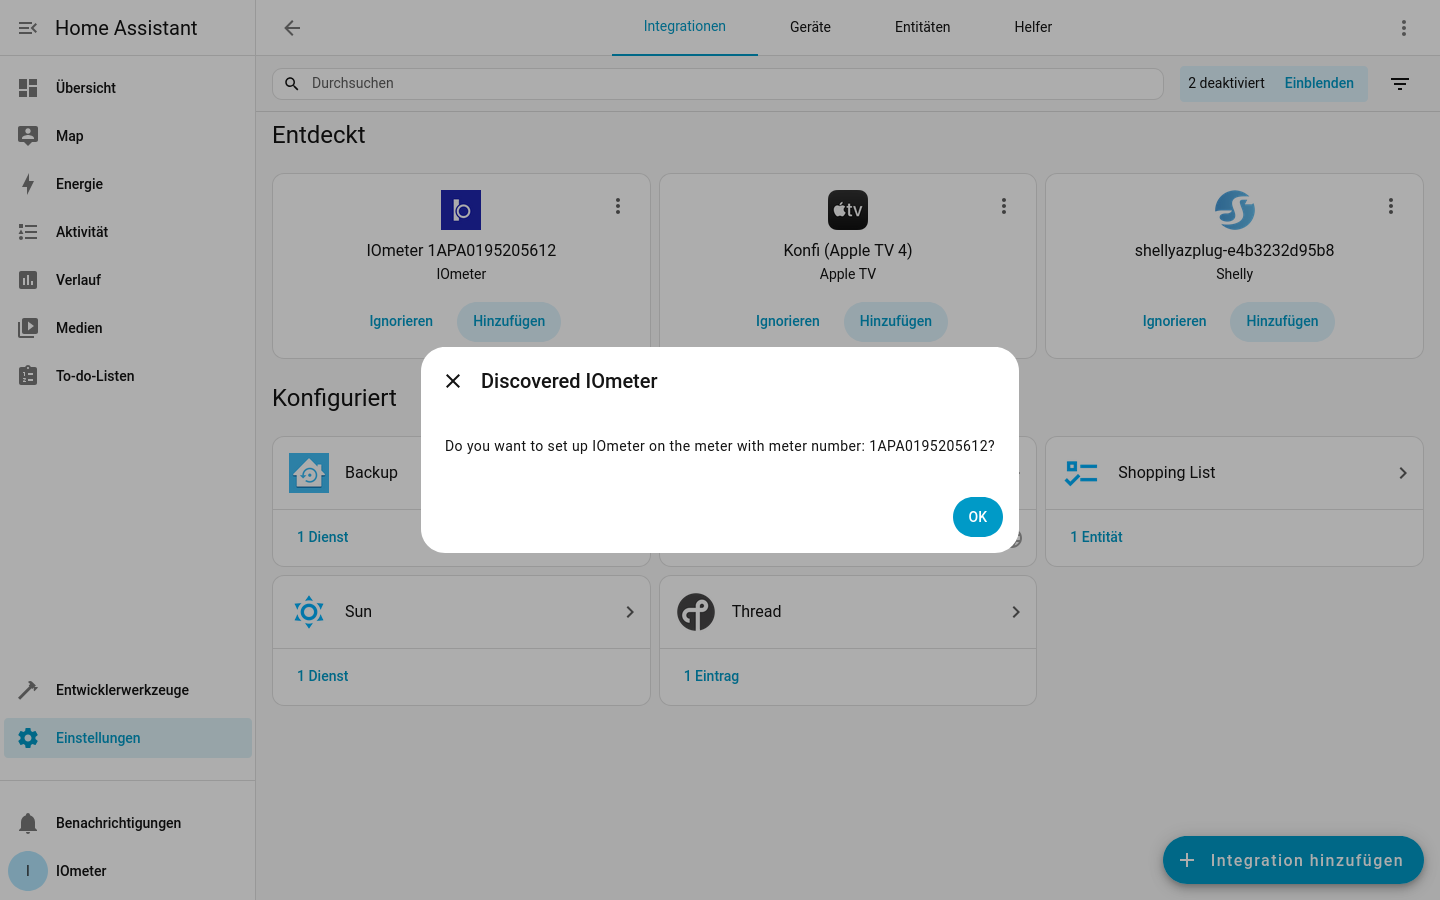Confirm the dialog with OK
Viewport: 1440px width, 900px height.
click(x=978, y=517)
